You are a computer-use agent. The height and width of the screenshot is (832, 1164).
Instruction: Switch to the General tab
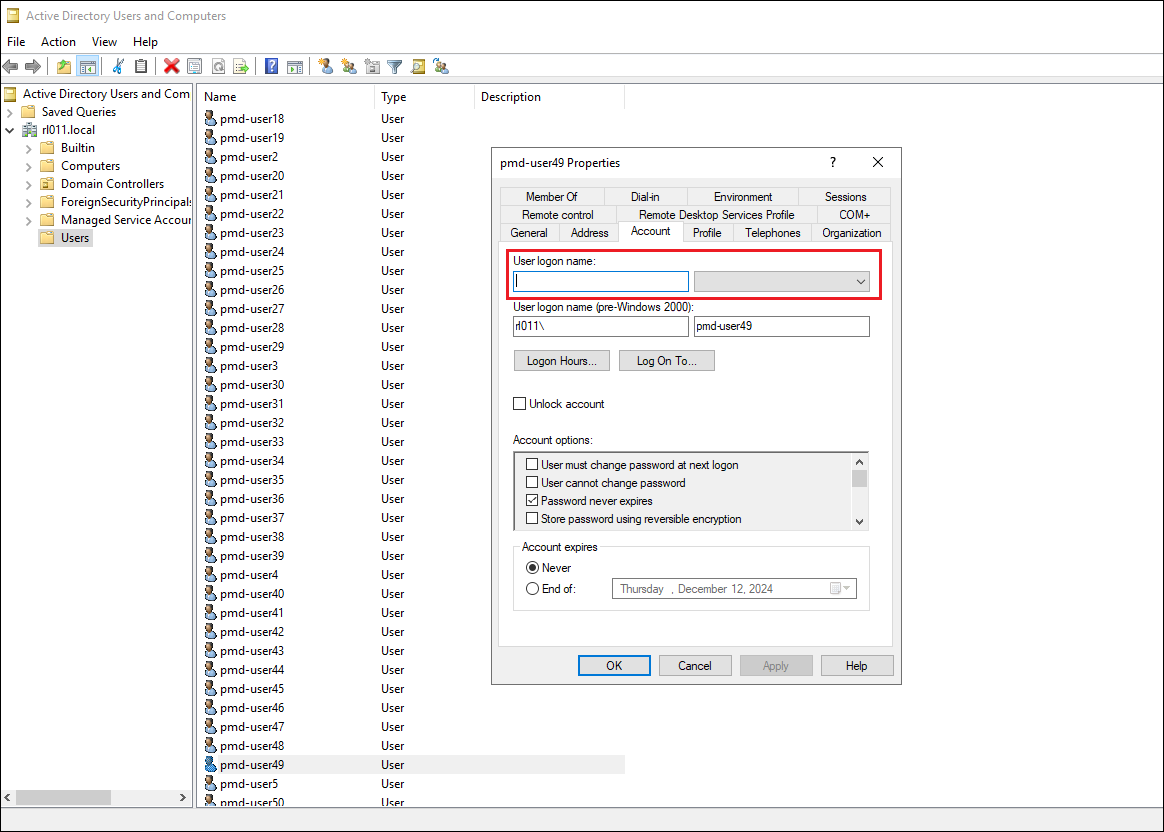[x=529, y=233]
